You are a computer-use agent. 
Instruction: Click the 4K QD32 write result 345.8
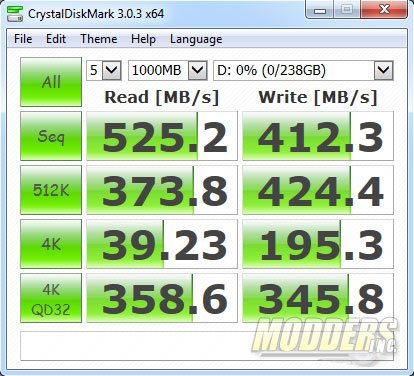click(x=318, y=298)
